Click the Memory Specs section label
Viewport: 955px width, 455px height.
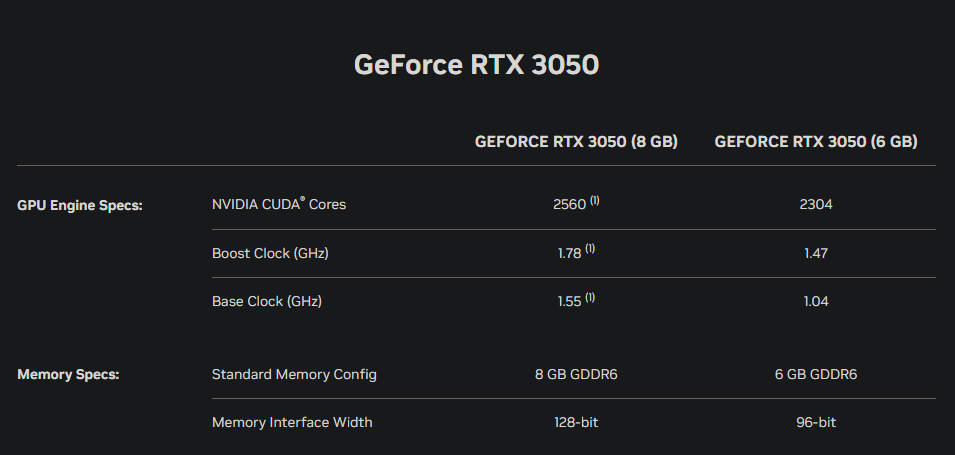[68, 375]
